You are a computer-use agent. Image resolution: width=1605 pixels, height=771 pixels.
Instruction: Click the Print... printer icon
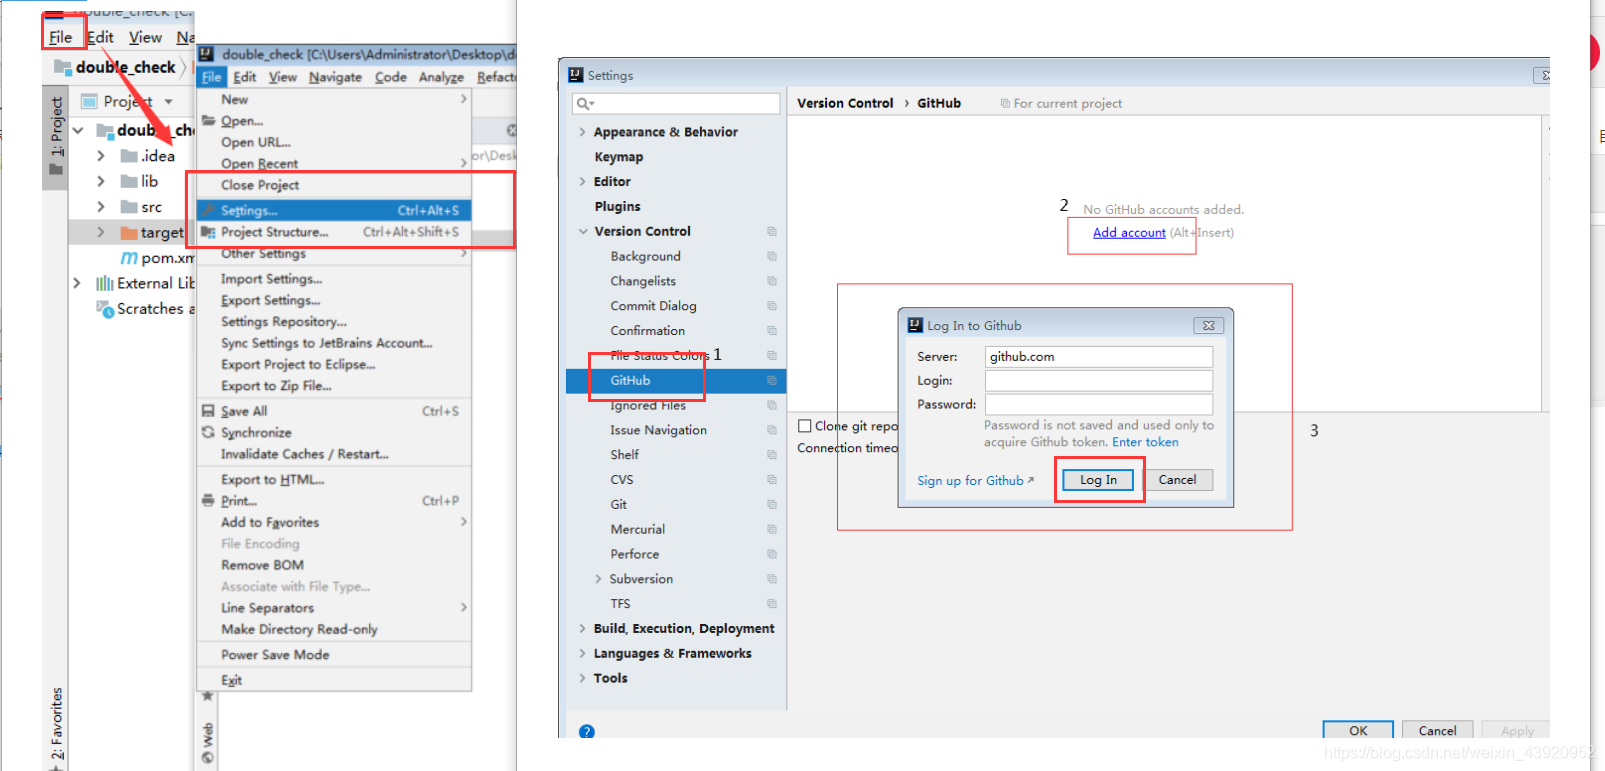(208, 500)
